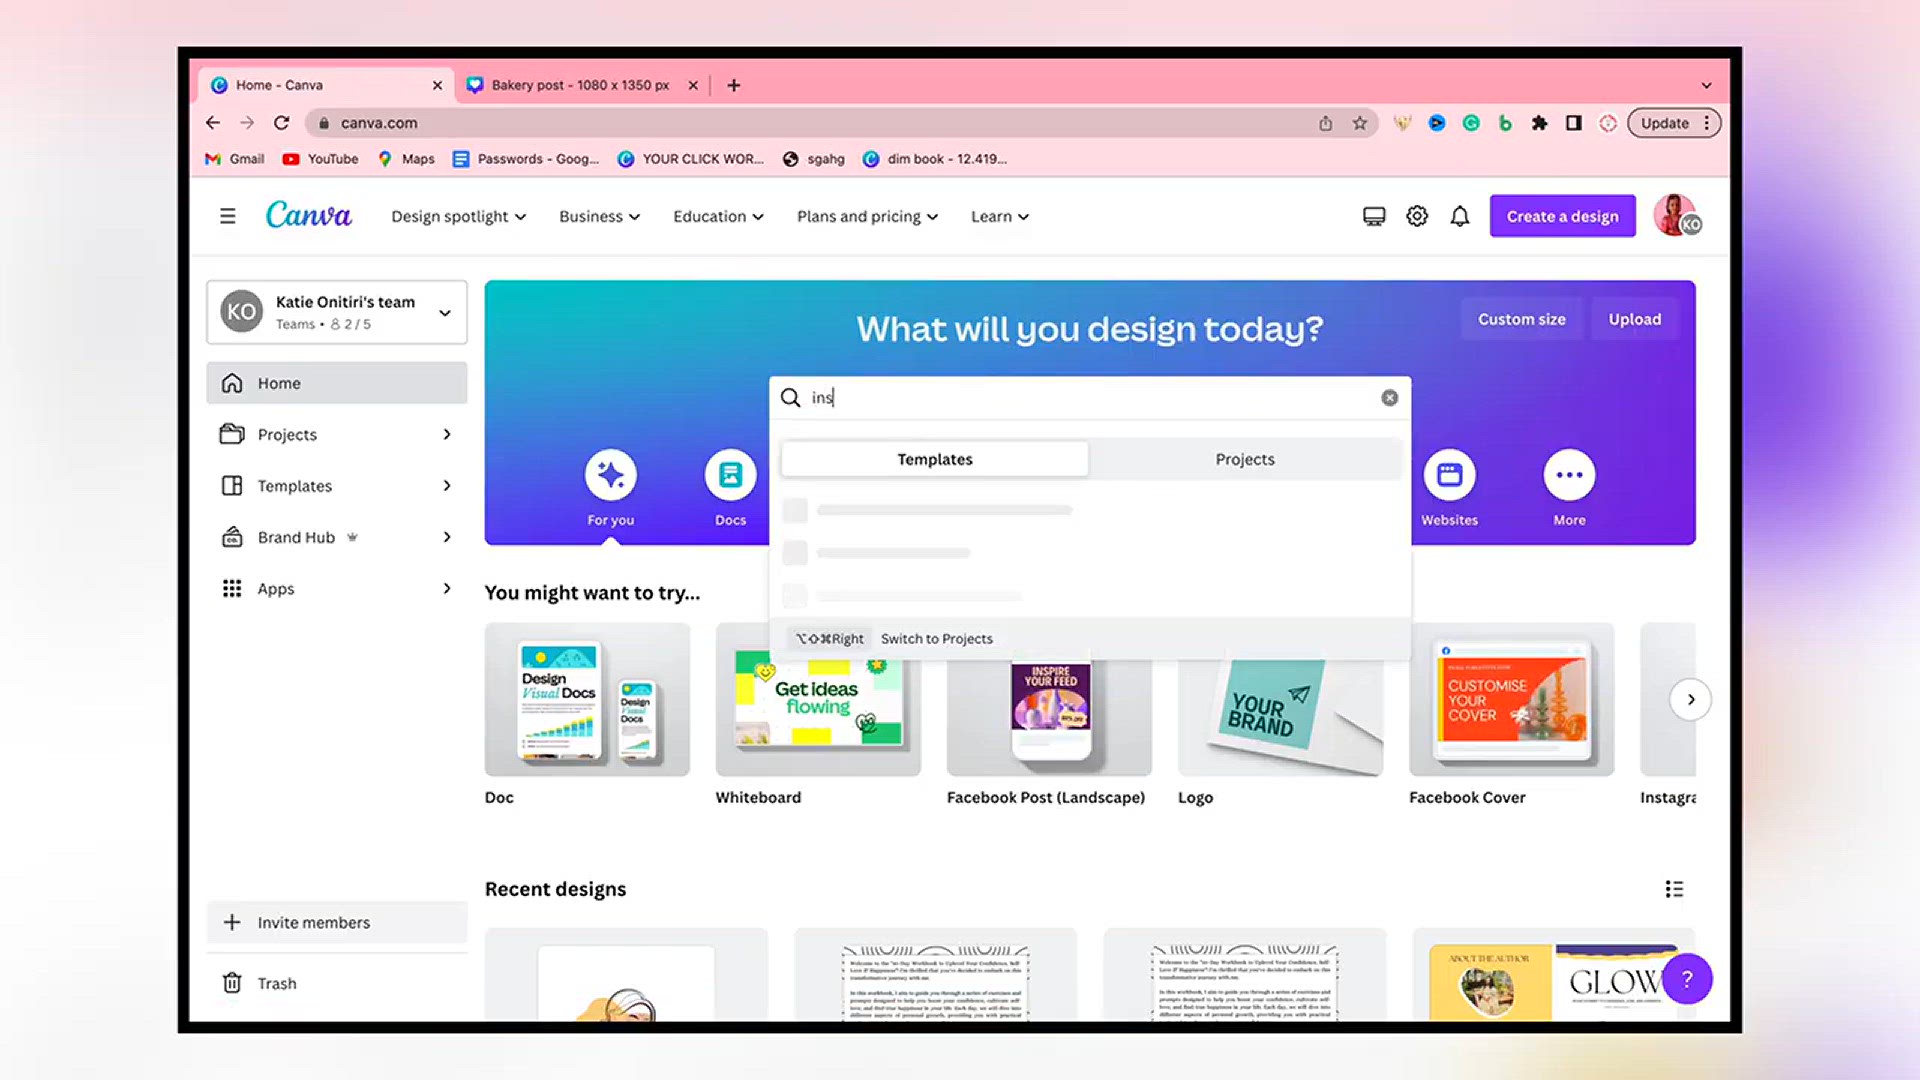The width and height of the screenshot is (1920, 1080).
Task: Clear the search field with the X icon
Action: coord(1389,398)
